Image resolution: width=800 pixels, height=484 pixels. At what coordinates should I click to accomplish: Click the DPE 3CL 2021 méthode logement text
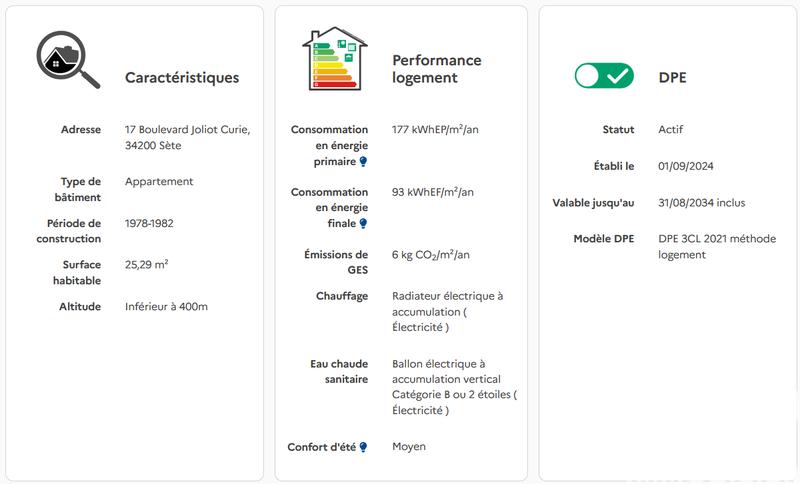(717, 246)
